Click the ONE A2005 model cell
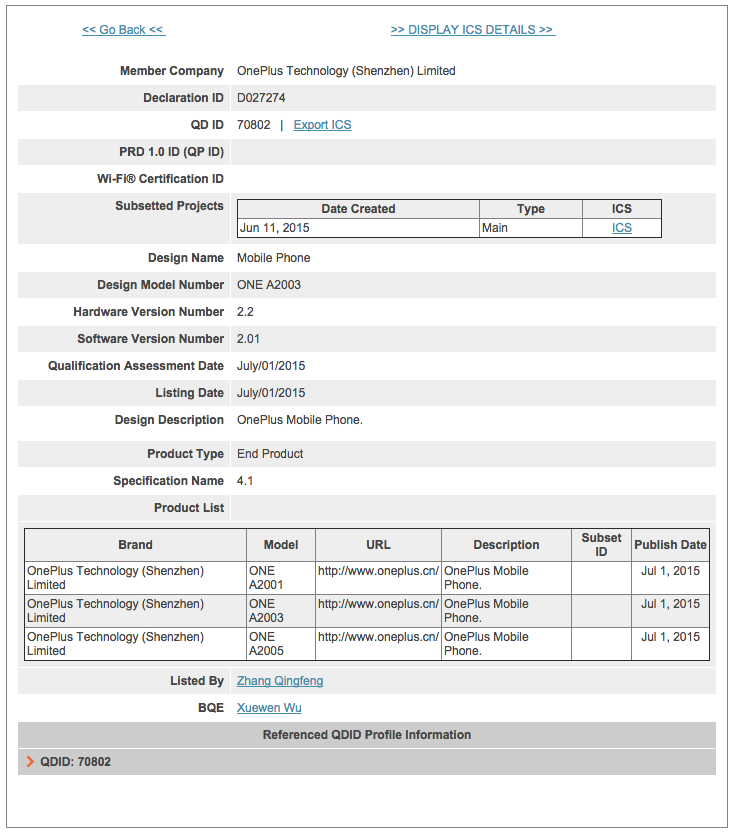 pyautogui.click(x=281, y=644)
